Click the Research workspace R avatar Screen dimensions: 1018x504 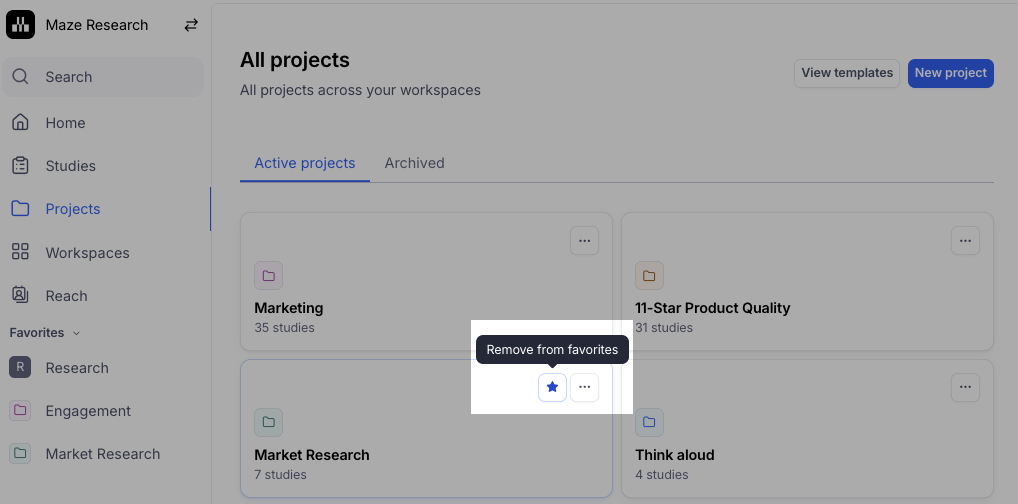[x=20, y=368]
